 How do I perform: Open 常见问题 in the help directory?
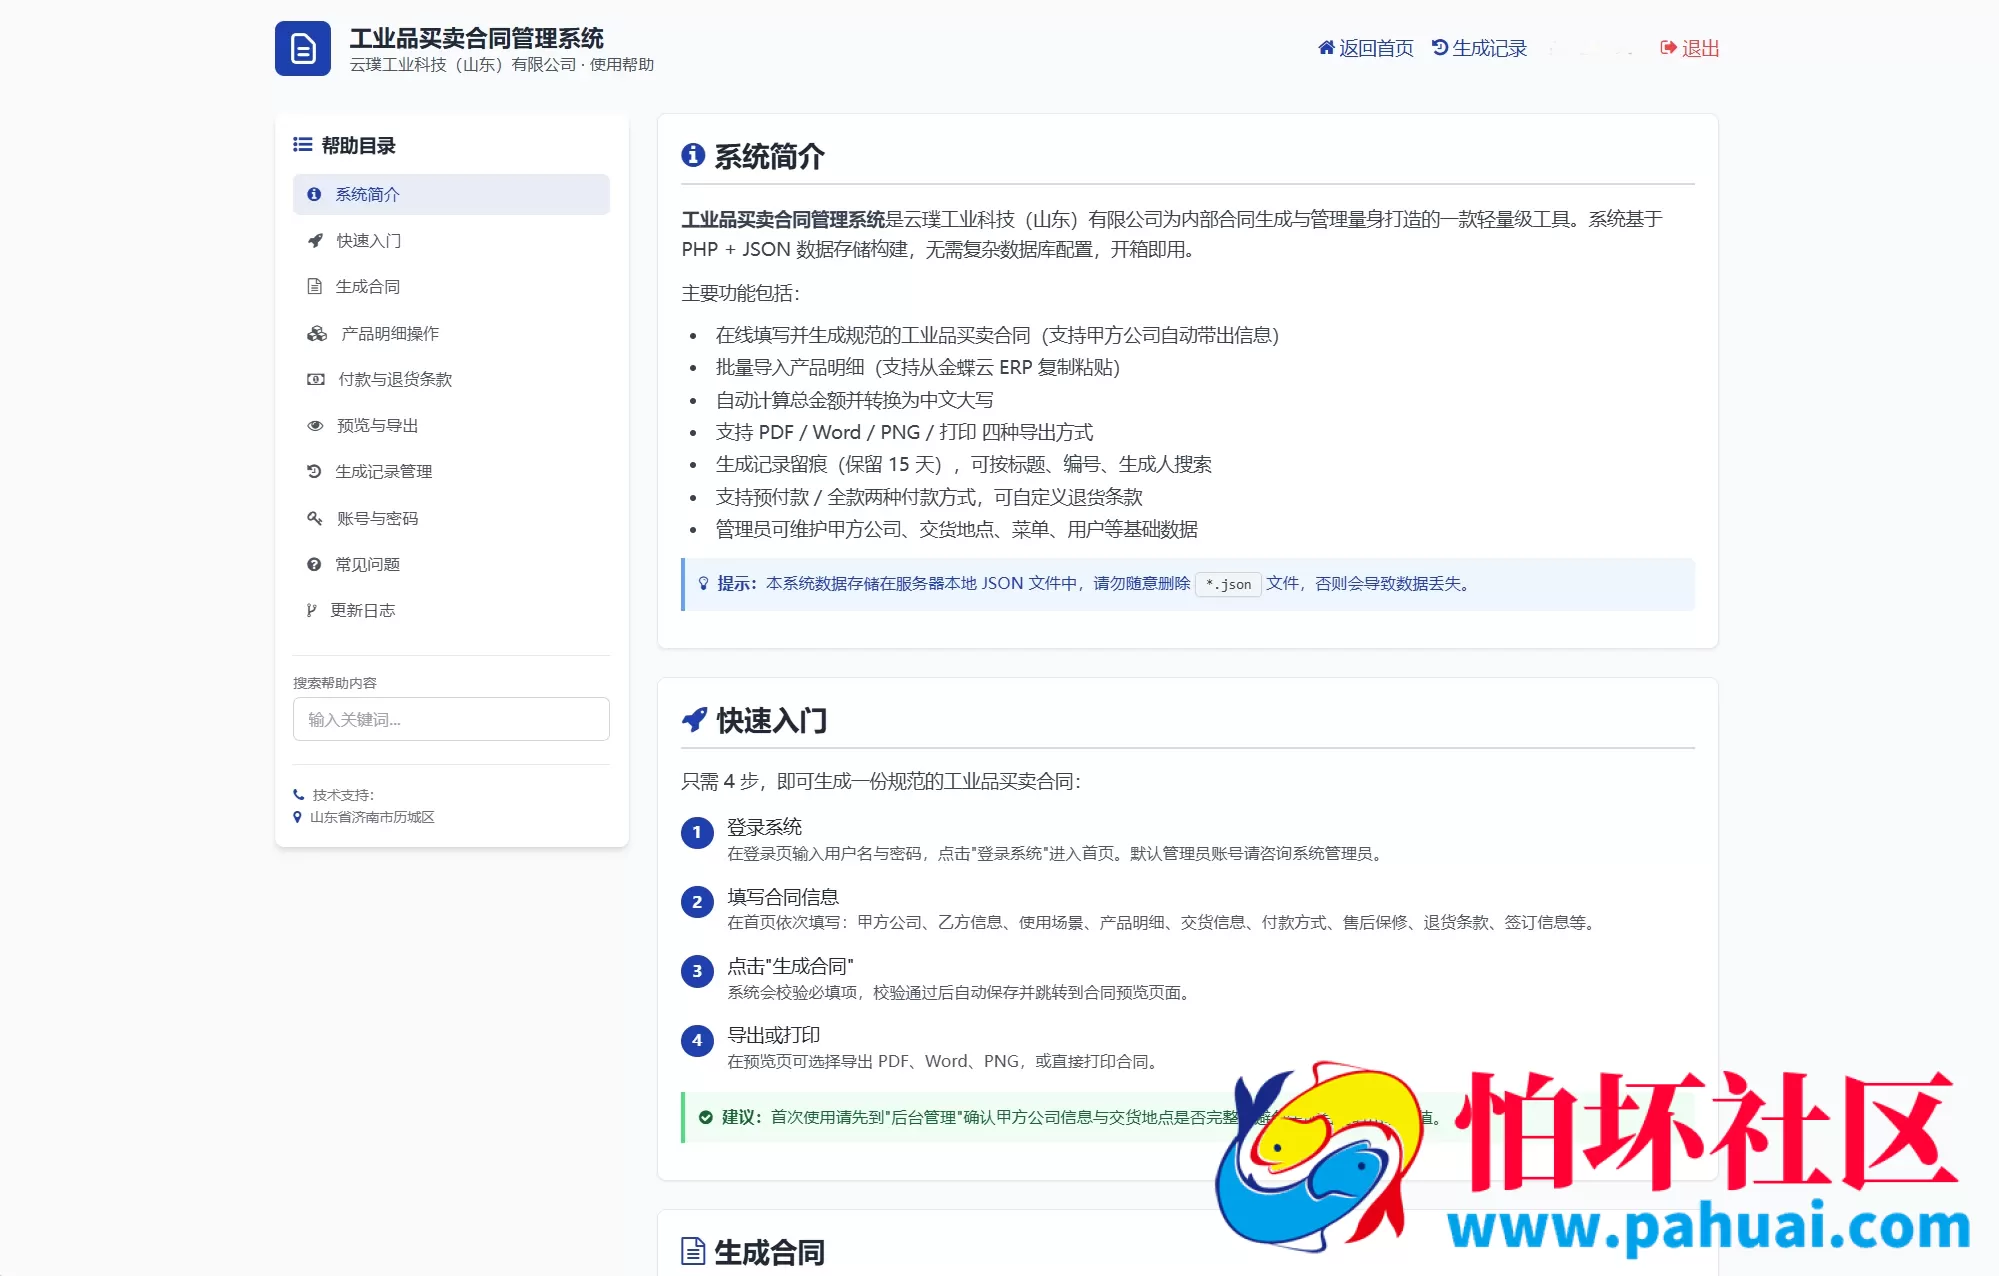(x=451, y=564)
